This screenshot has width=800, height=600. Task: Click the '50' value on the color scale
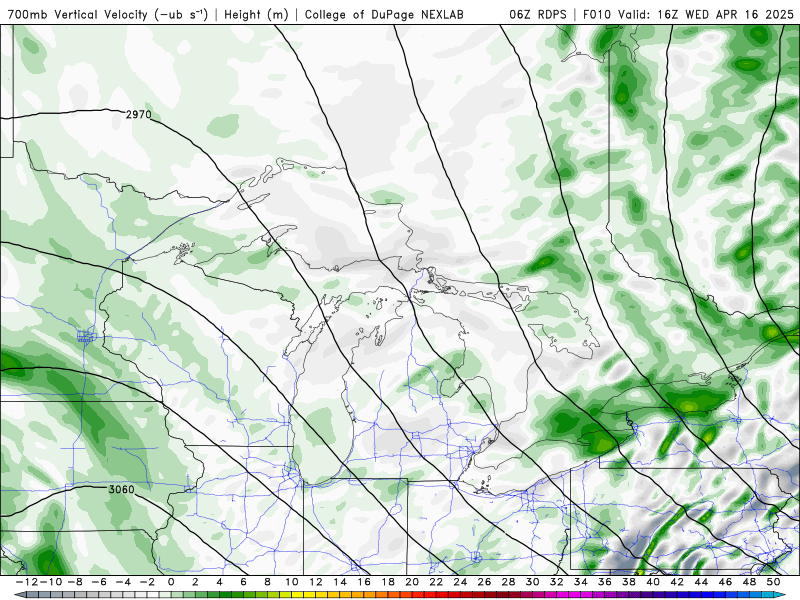(773, 582)
